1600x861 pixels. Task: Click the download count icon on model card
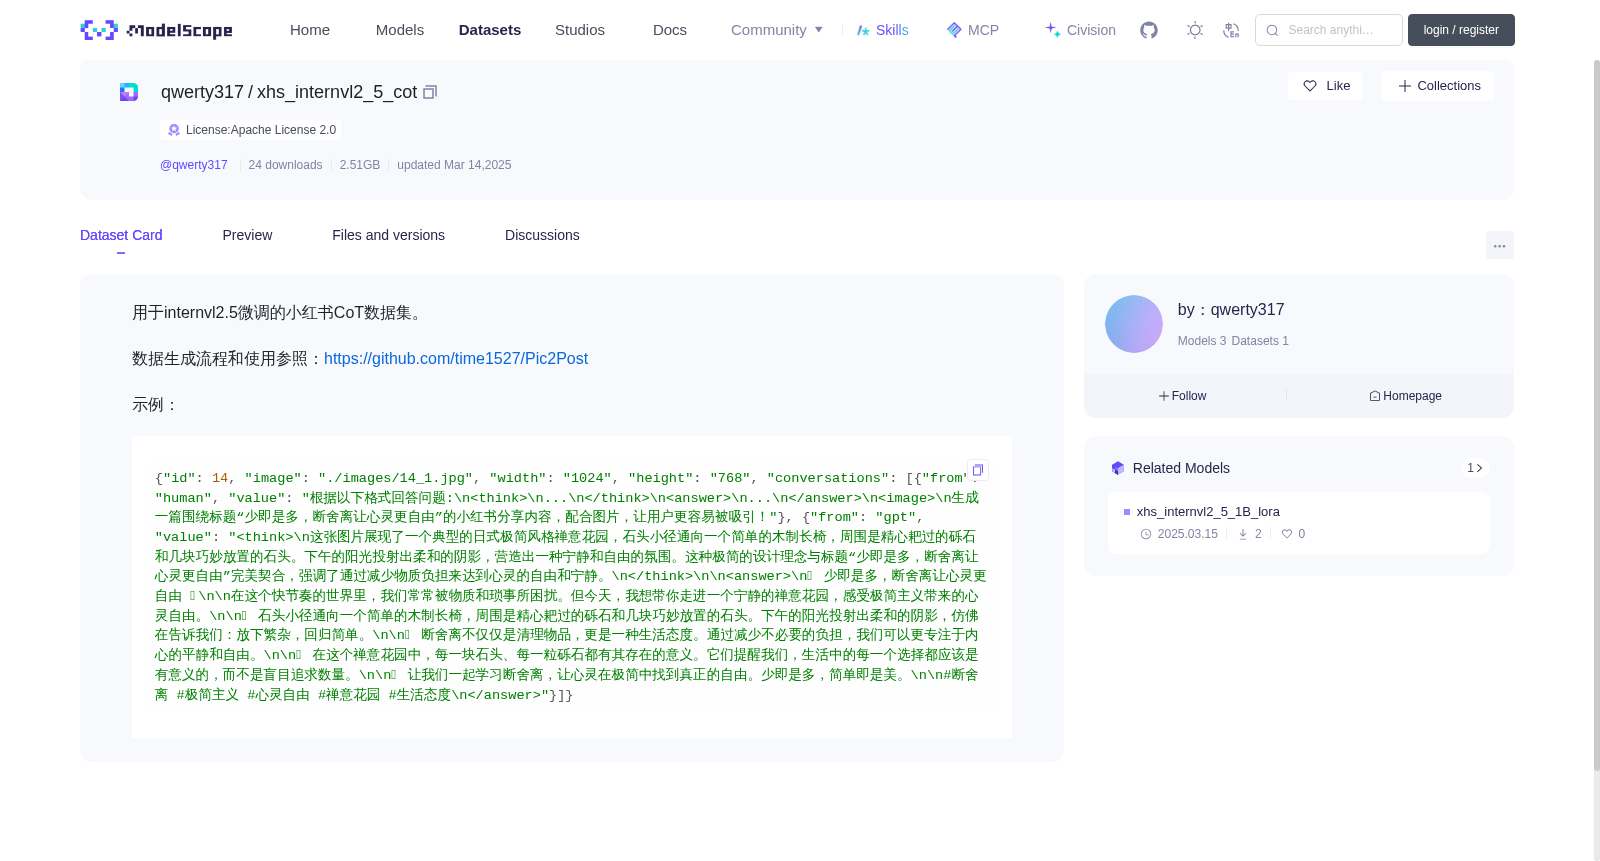pos(1243,534)
